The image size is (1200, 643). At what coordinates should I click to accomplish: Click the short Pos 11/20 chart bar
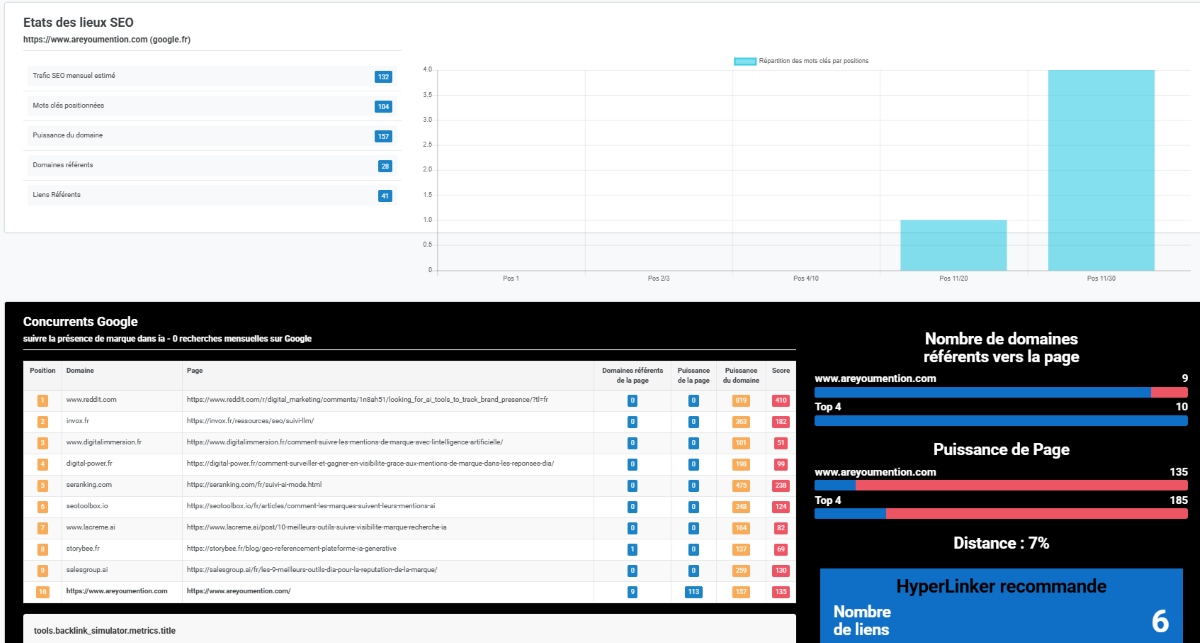pos(953,245)
